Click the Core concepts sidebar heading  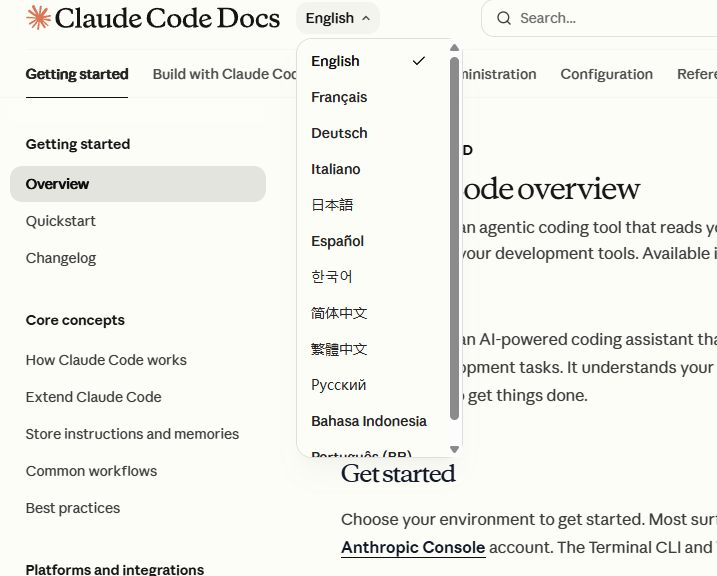pyautogui.click(x=75, y=320)
